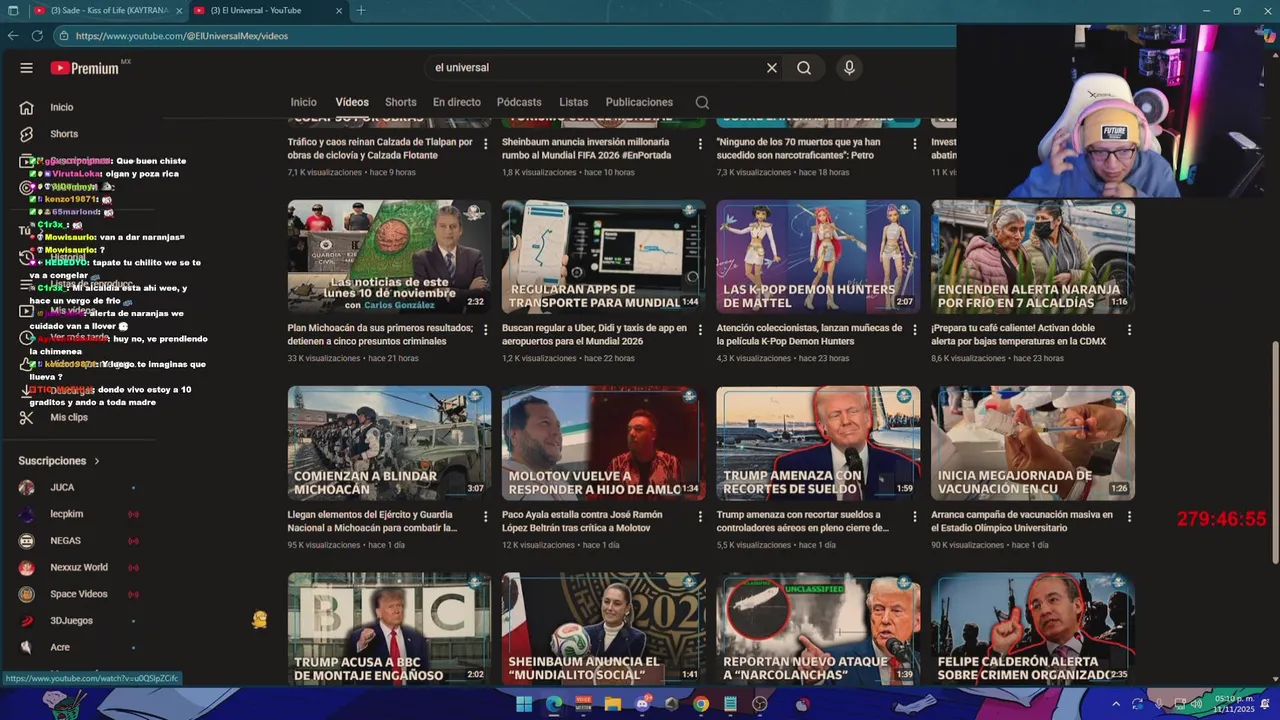This screenshot has width=1280, height=720.
Task: Open the Publicaciones tab
Action: pyautogui.click(x=639, y=102)
